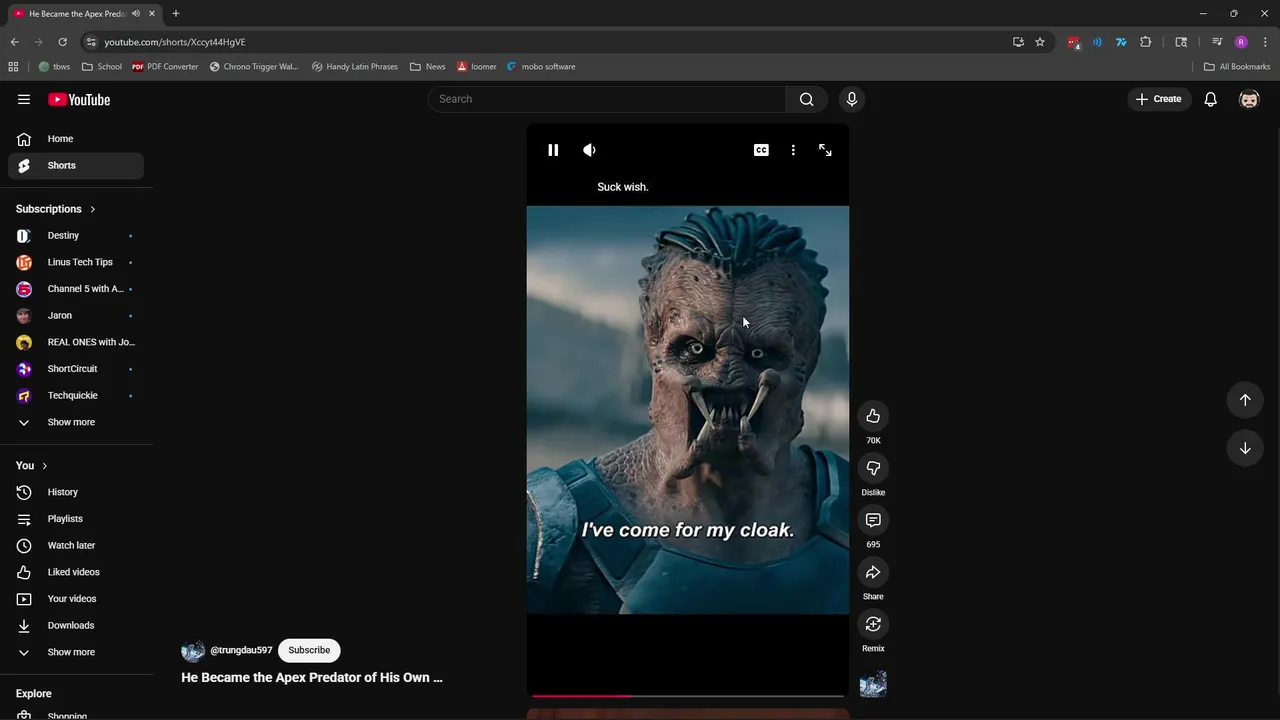Mute the Short's volume
Viewport: 1280px width, 720px height.
[x=589, y=150]
